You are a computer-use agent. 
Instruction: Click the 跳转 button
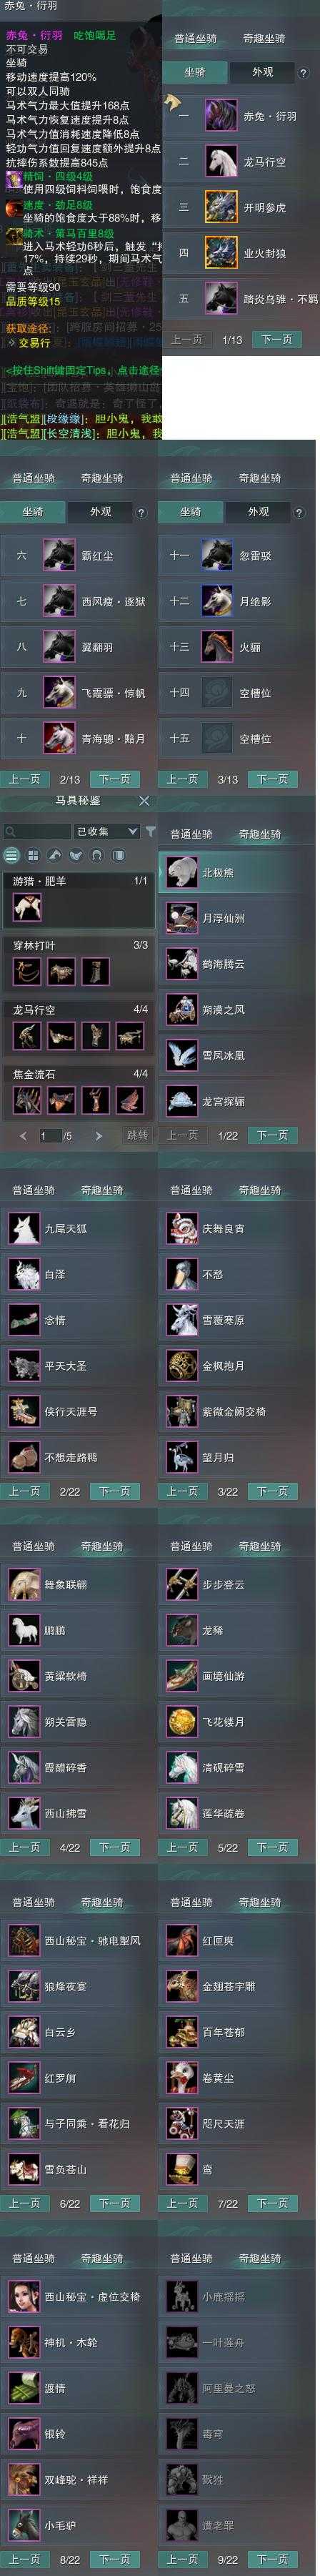137,1135
